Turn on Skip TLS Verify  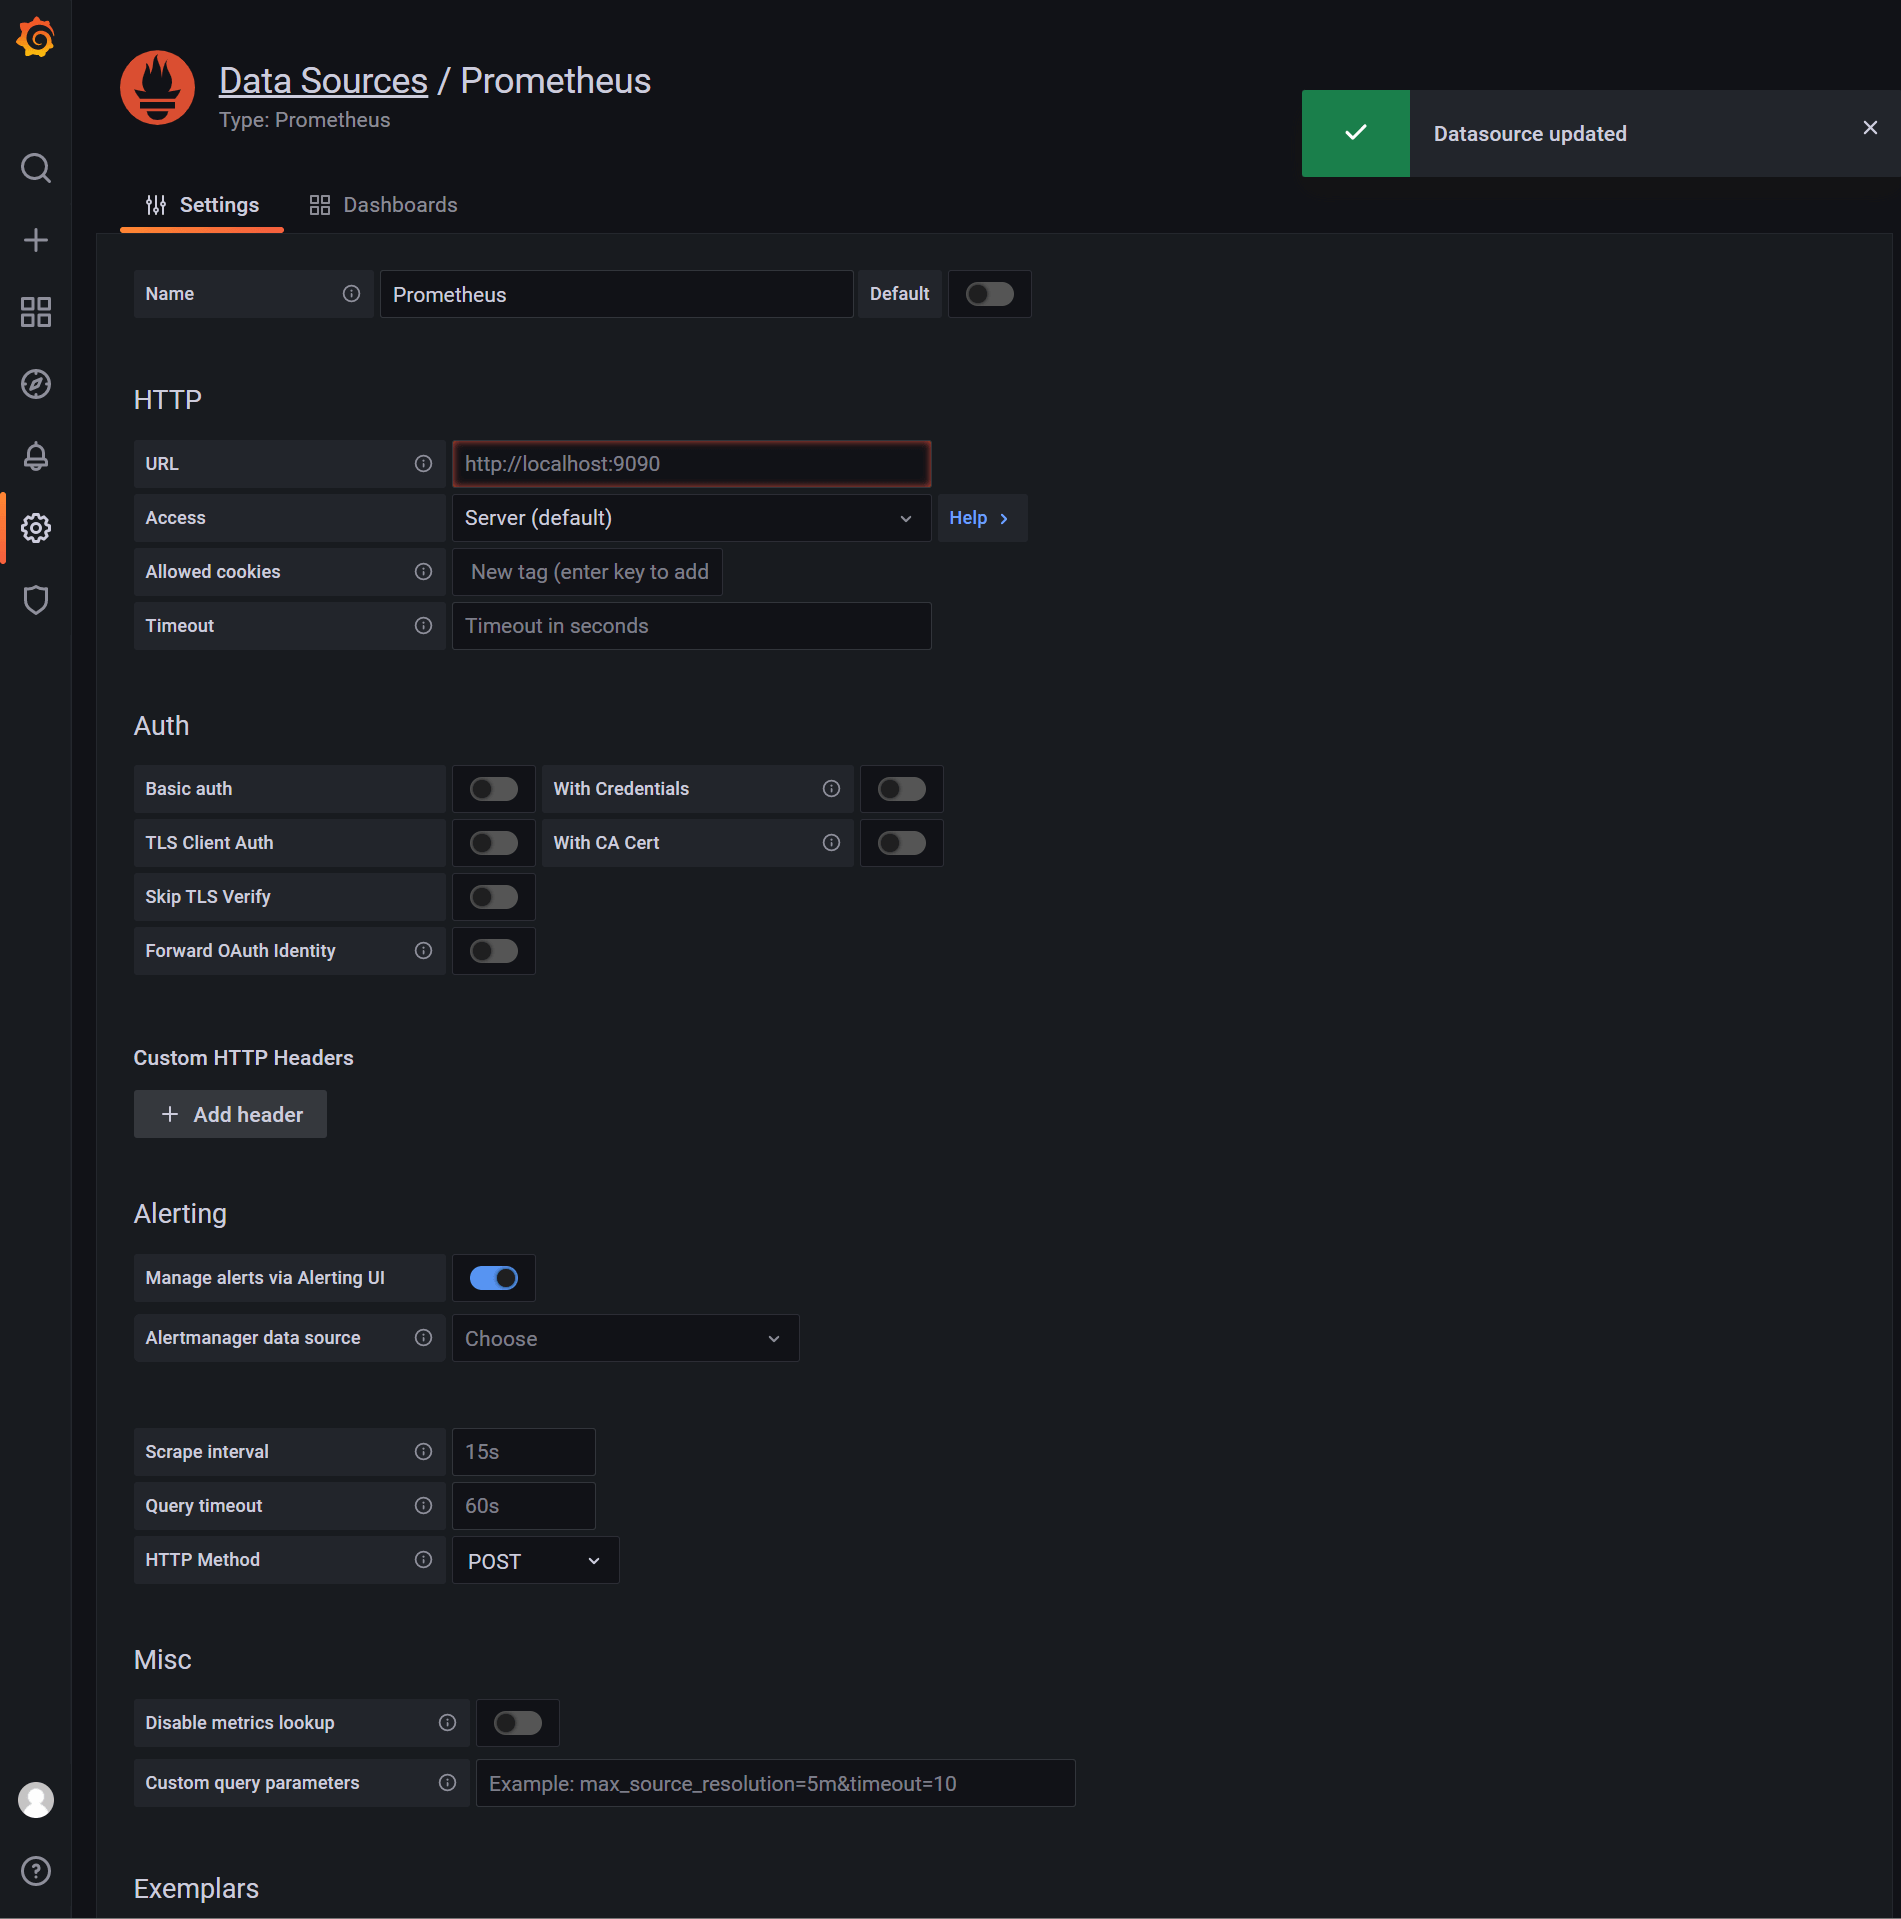click(x=494, y=897)
